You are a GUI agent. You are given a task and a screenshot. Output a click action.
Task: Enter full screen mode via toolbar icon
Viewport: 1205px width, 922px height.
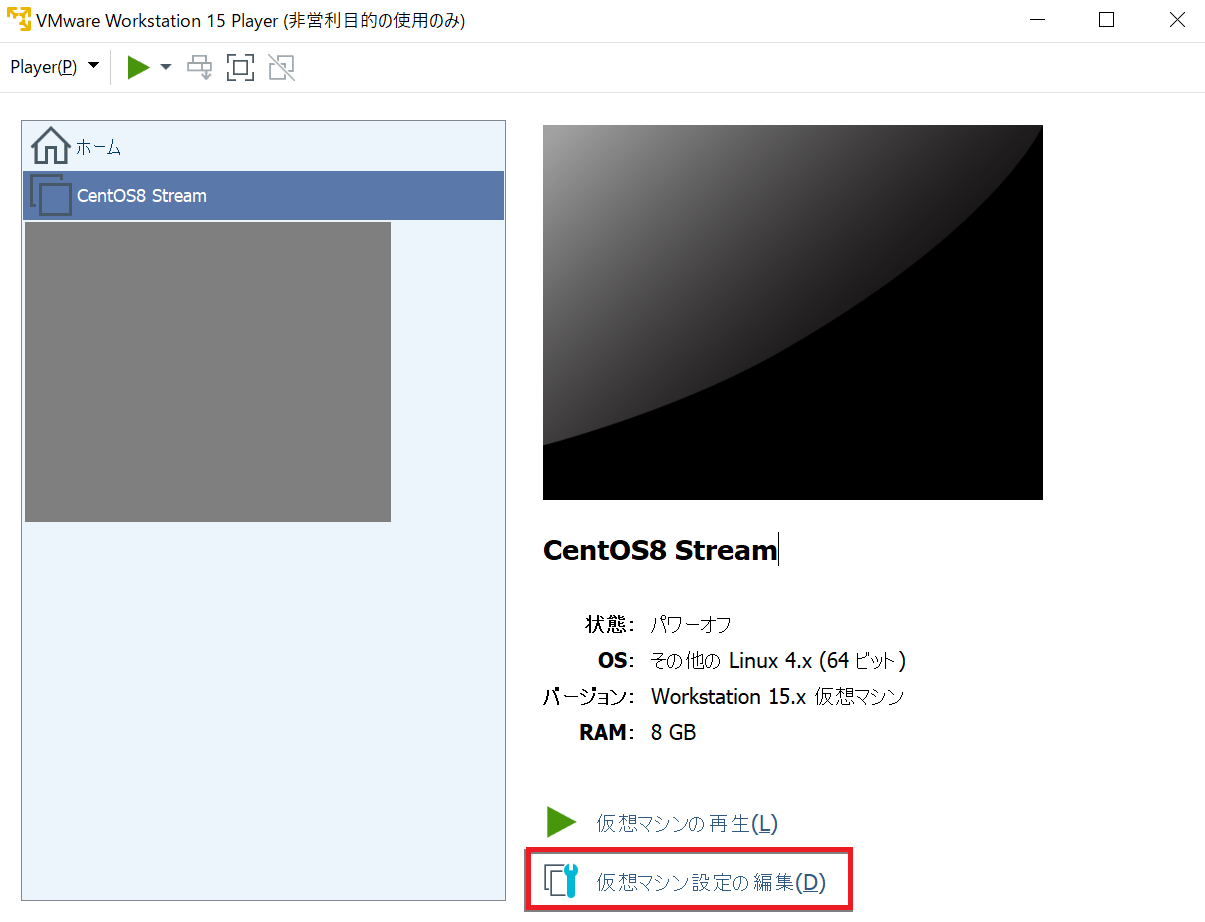(x=240, y=68)
